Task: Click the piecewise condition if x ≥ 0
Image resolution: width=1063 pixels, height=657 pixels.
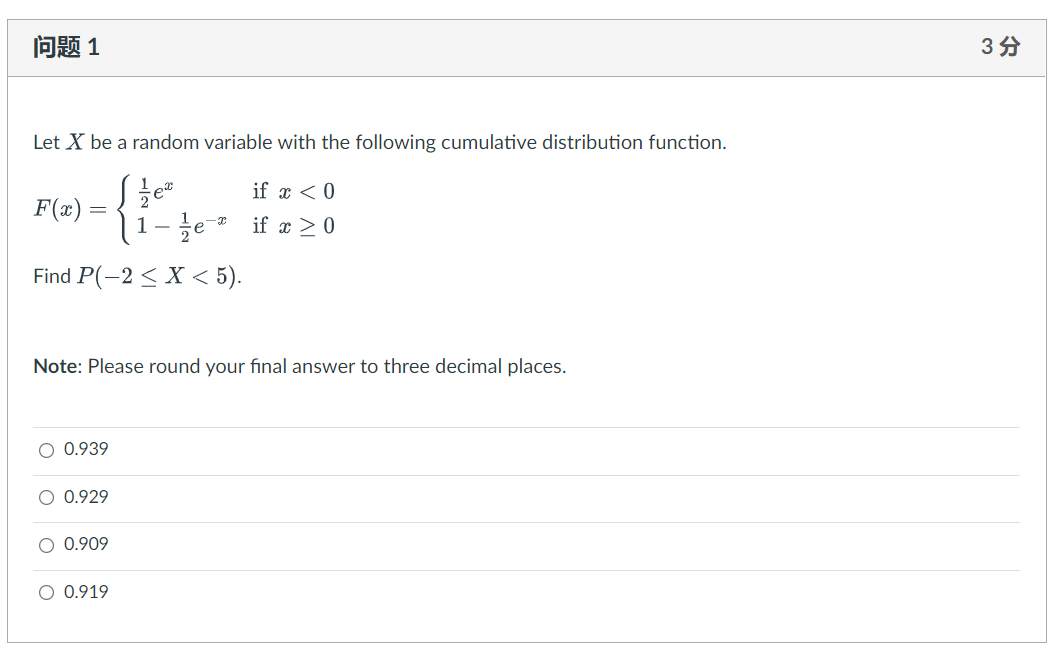Action: [293, 226]
